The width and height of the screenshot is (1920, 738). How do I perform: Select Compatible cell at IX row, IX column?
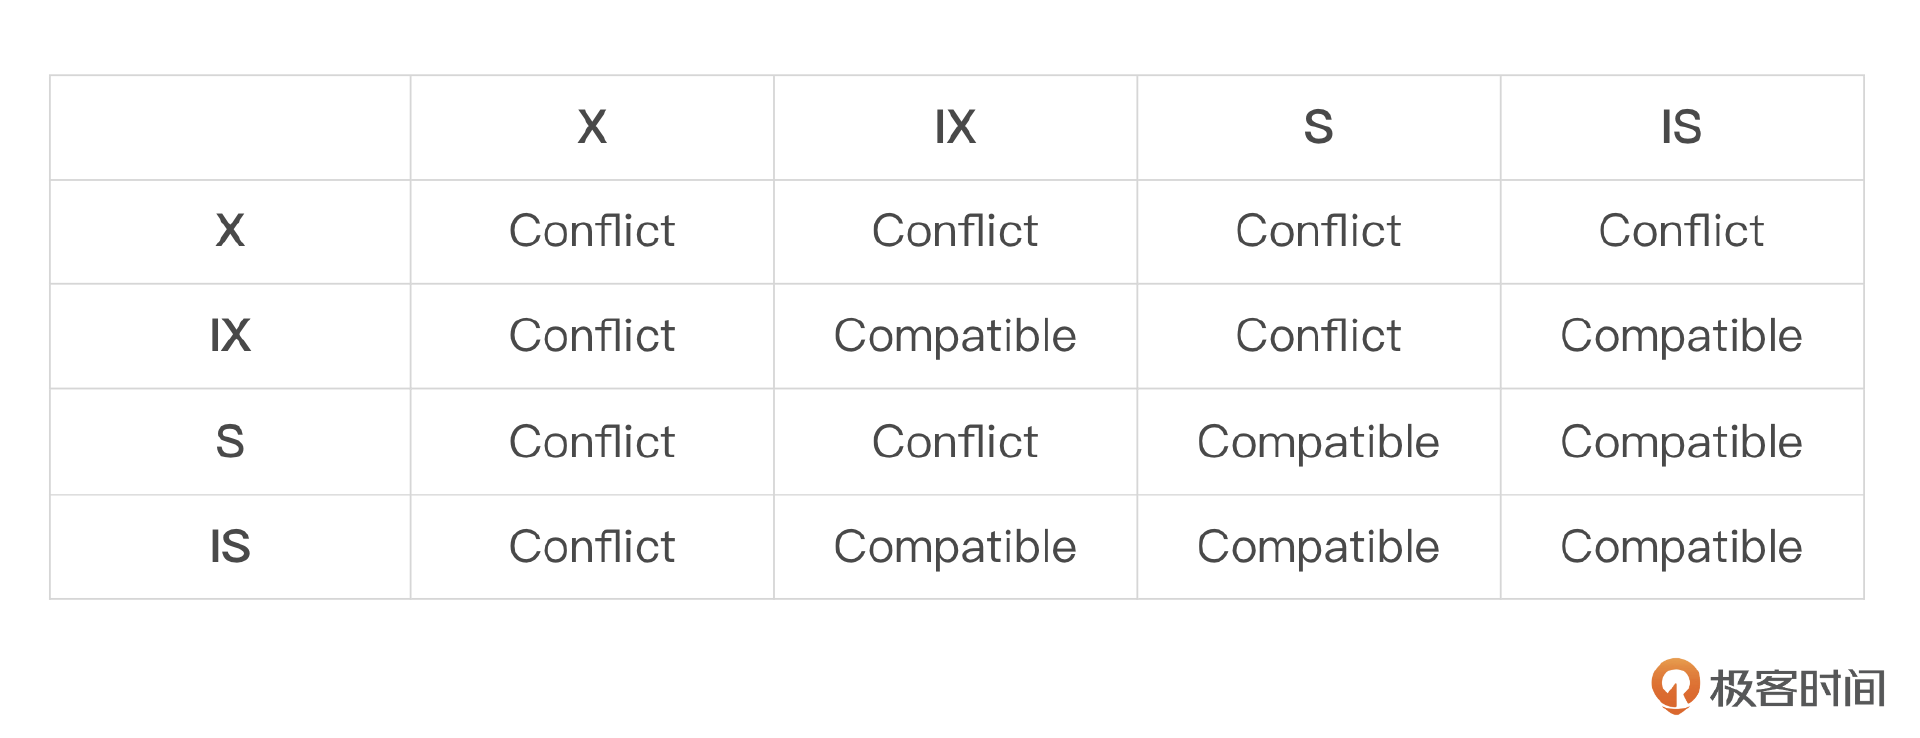click(x=955, y=336)
